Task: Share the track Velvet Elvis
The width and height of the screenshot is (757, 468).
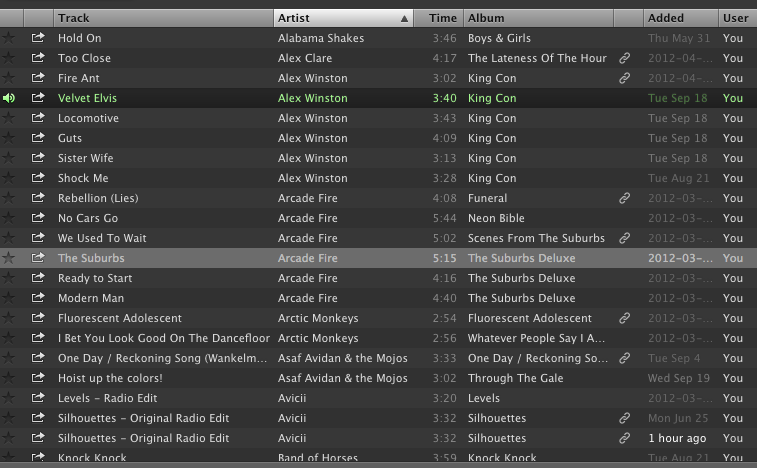Action: pyautogui.click(x=38, y=98)
